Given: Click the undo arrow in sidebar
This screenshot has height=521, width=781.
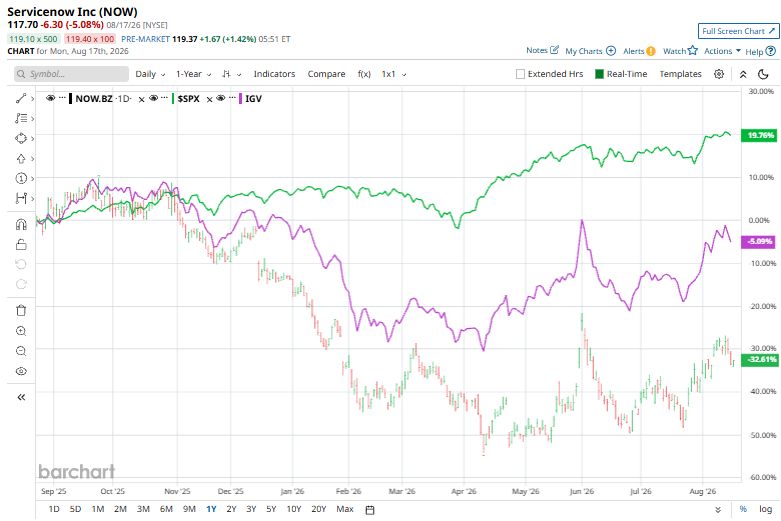Looking at the screenshot, I should point(21,264).
